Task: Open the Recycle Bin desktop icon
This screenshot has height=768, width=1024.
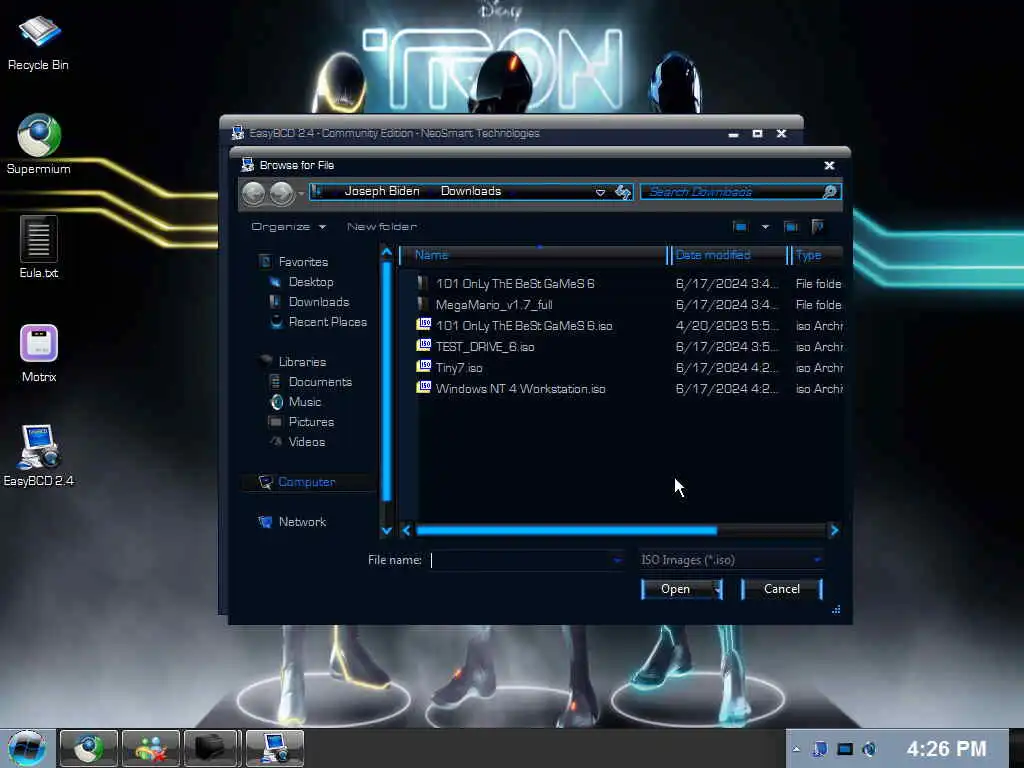Action: (39, 42)
